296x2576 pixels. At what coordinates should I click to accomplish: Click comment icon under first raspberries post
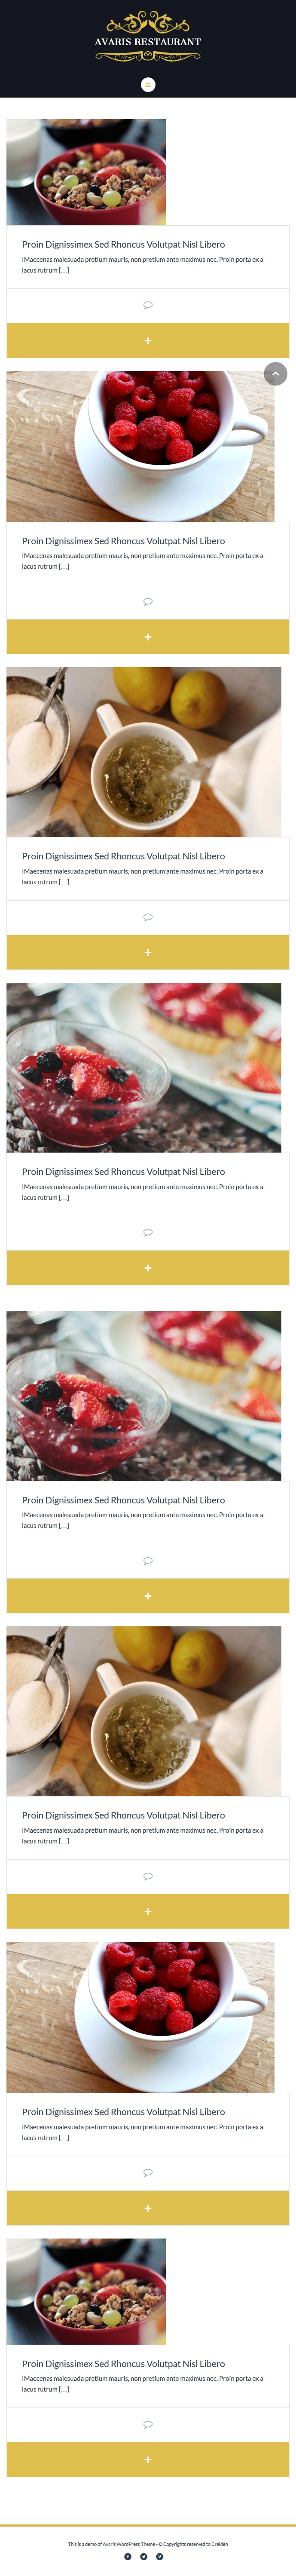coord(148,601)
